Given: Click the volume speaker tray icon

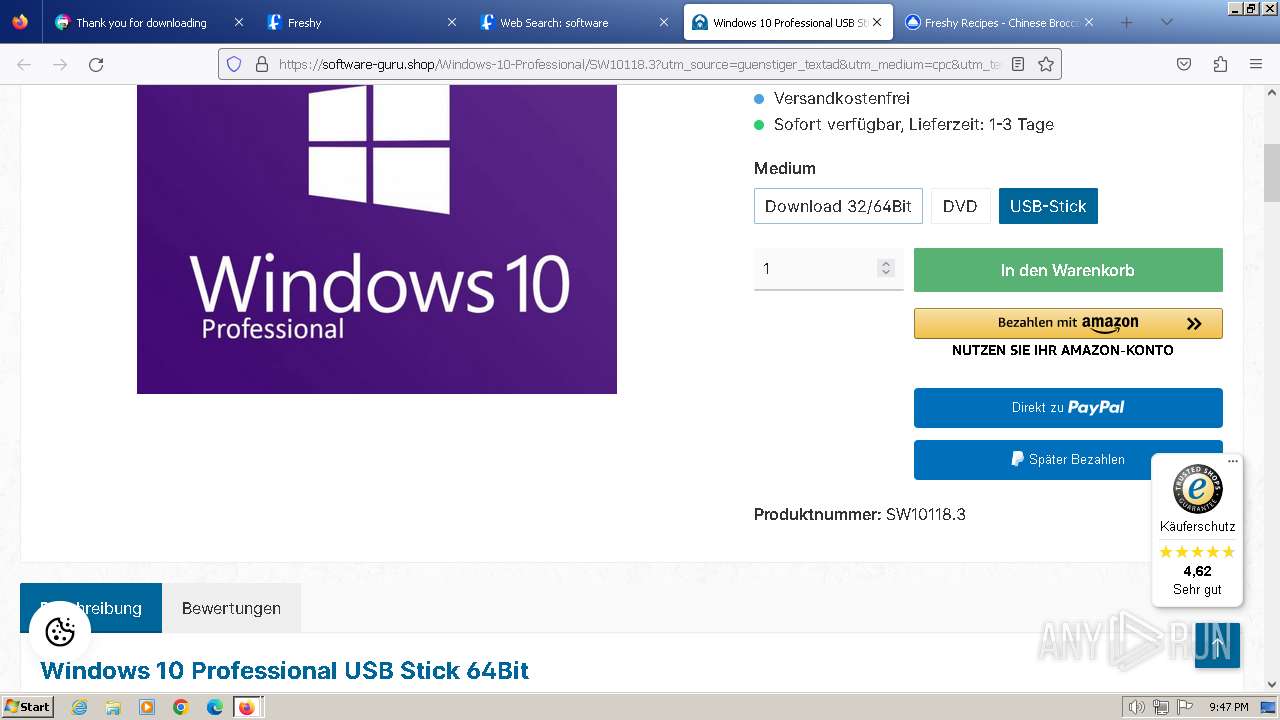Looking at the screenshot, I should click(x=1136, y=707).
